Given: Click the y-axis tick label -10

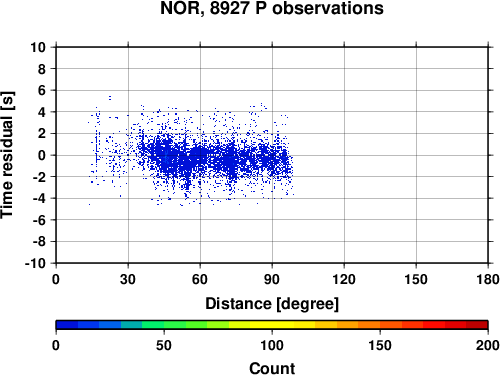Looking at the screenshot, I should (35, 263).
